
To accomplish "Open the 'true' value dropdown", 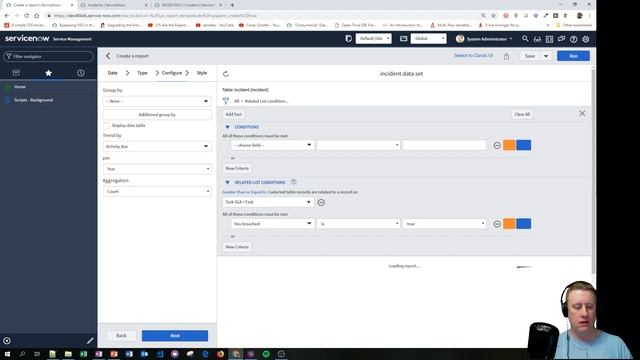I will tap(444, 224).
